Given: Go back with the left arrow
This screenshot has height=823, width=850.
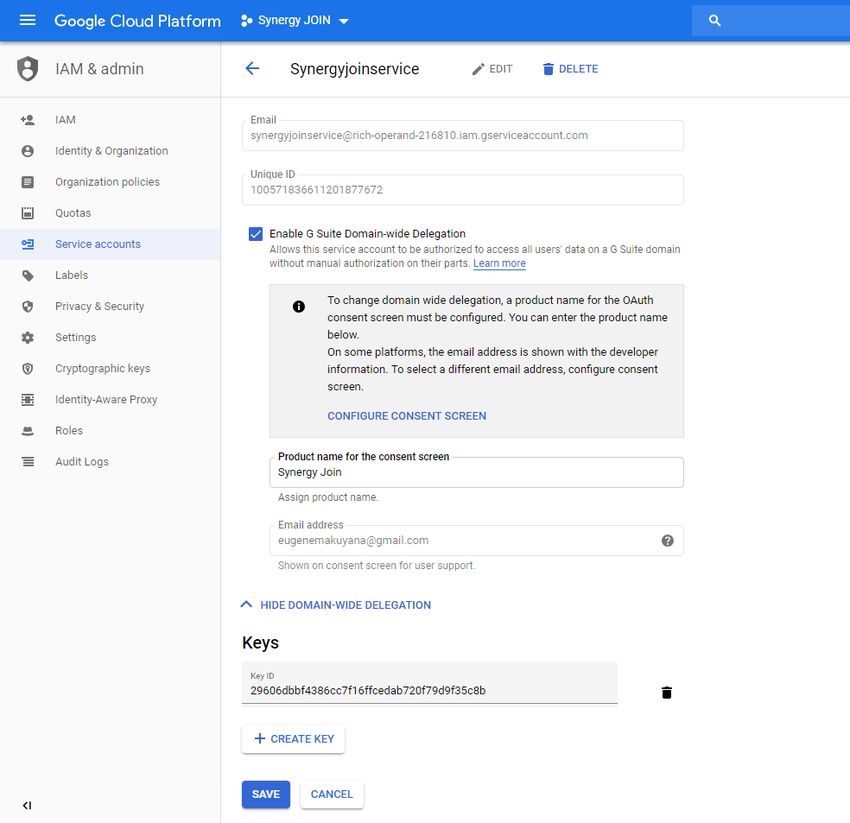Looking at the screenshot, I should (x=252, y=69).
